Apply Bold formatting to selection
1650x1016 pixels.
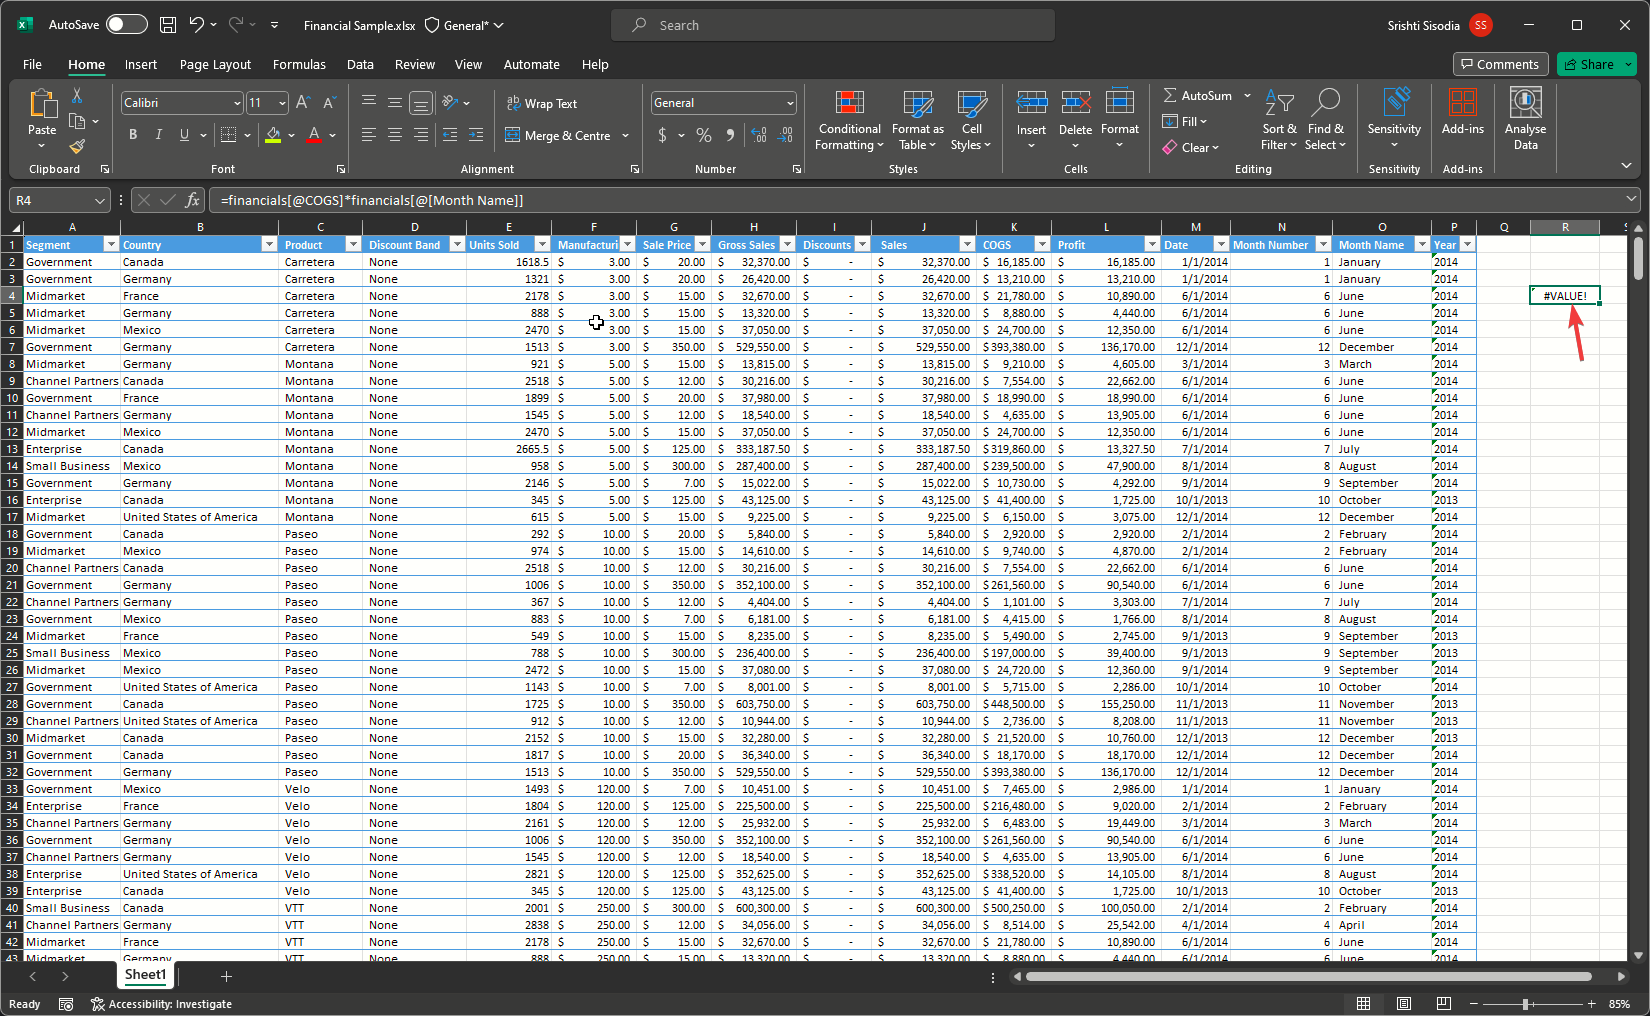tap(133, 135)
